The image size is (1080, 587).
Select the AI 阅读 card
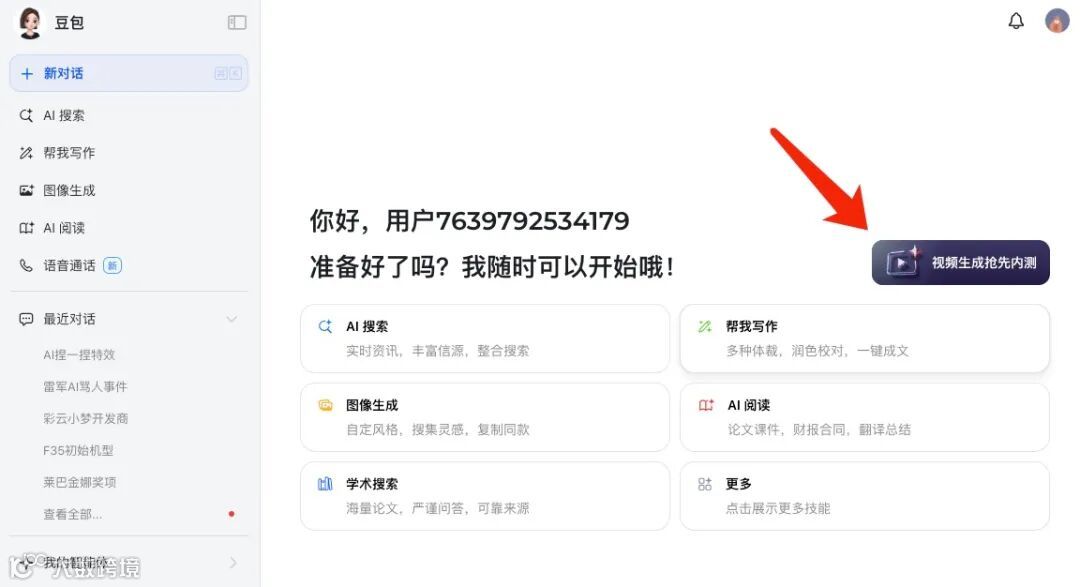point(864,418)
